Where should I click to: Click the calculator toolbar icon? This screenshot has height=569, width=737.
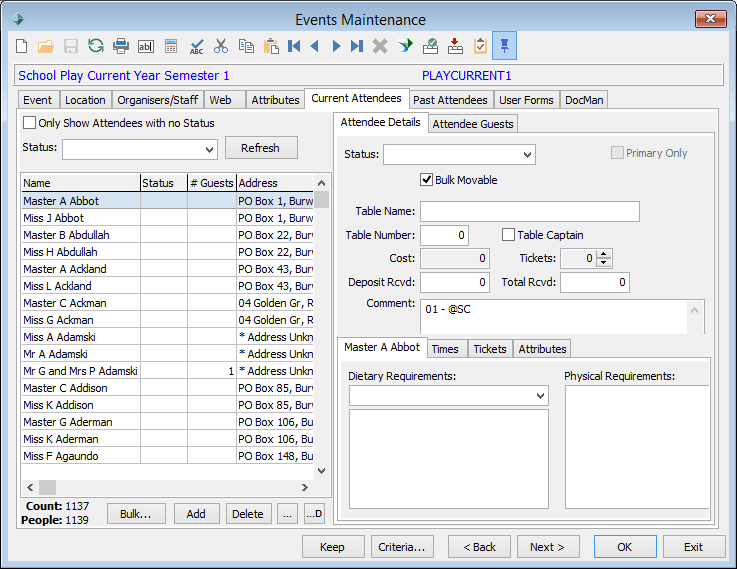pos(171,46)
